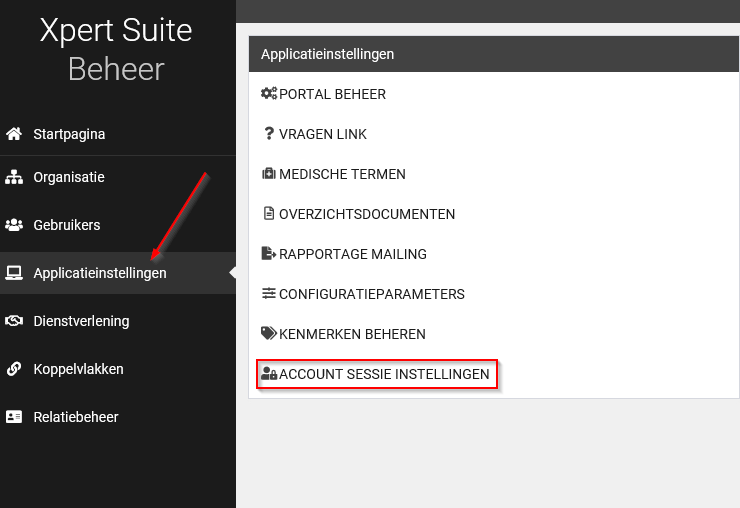Open Rapportage Mailing settings

tap(352, 254)
